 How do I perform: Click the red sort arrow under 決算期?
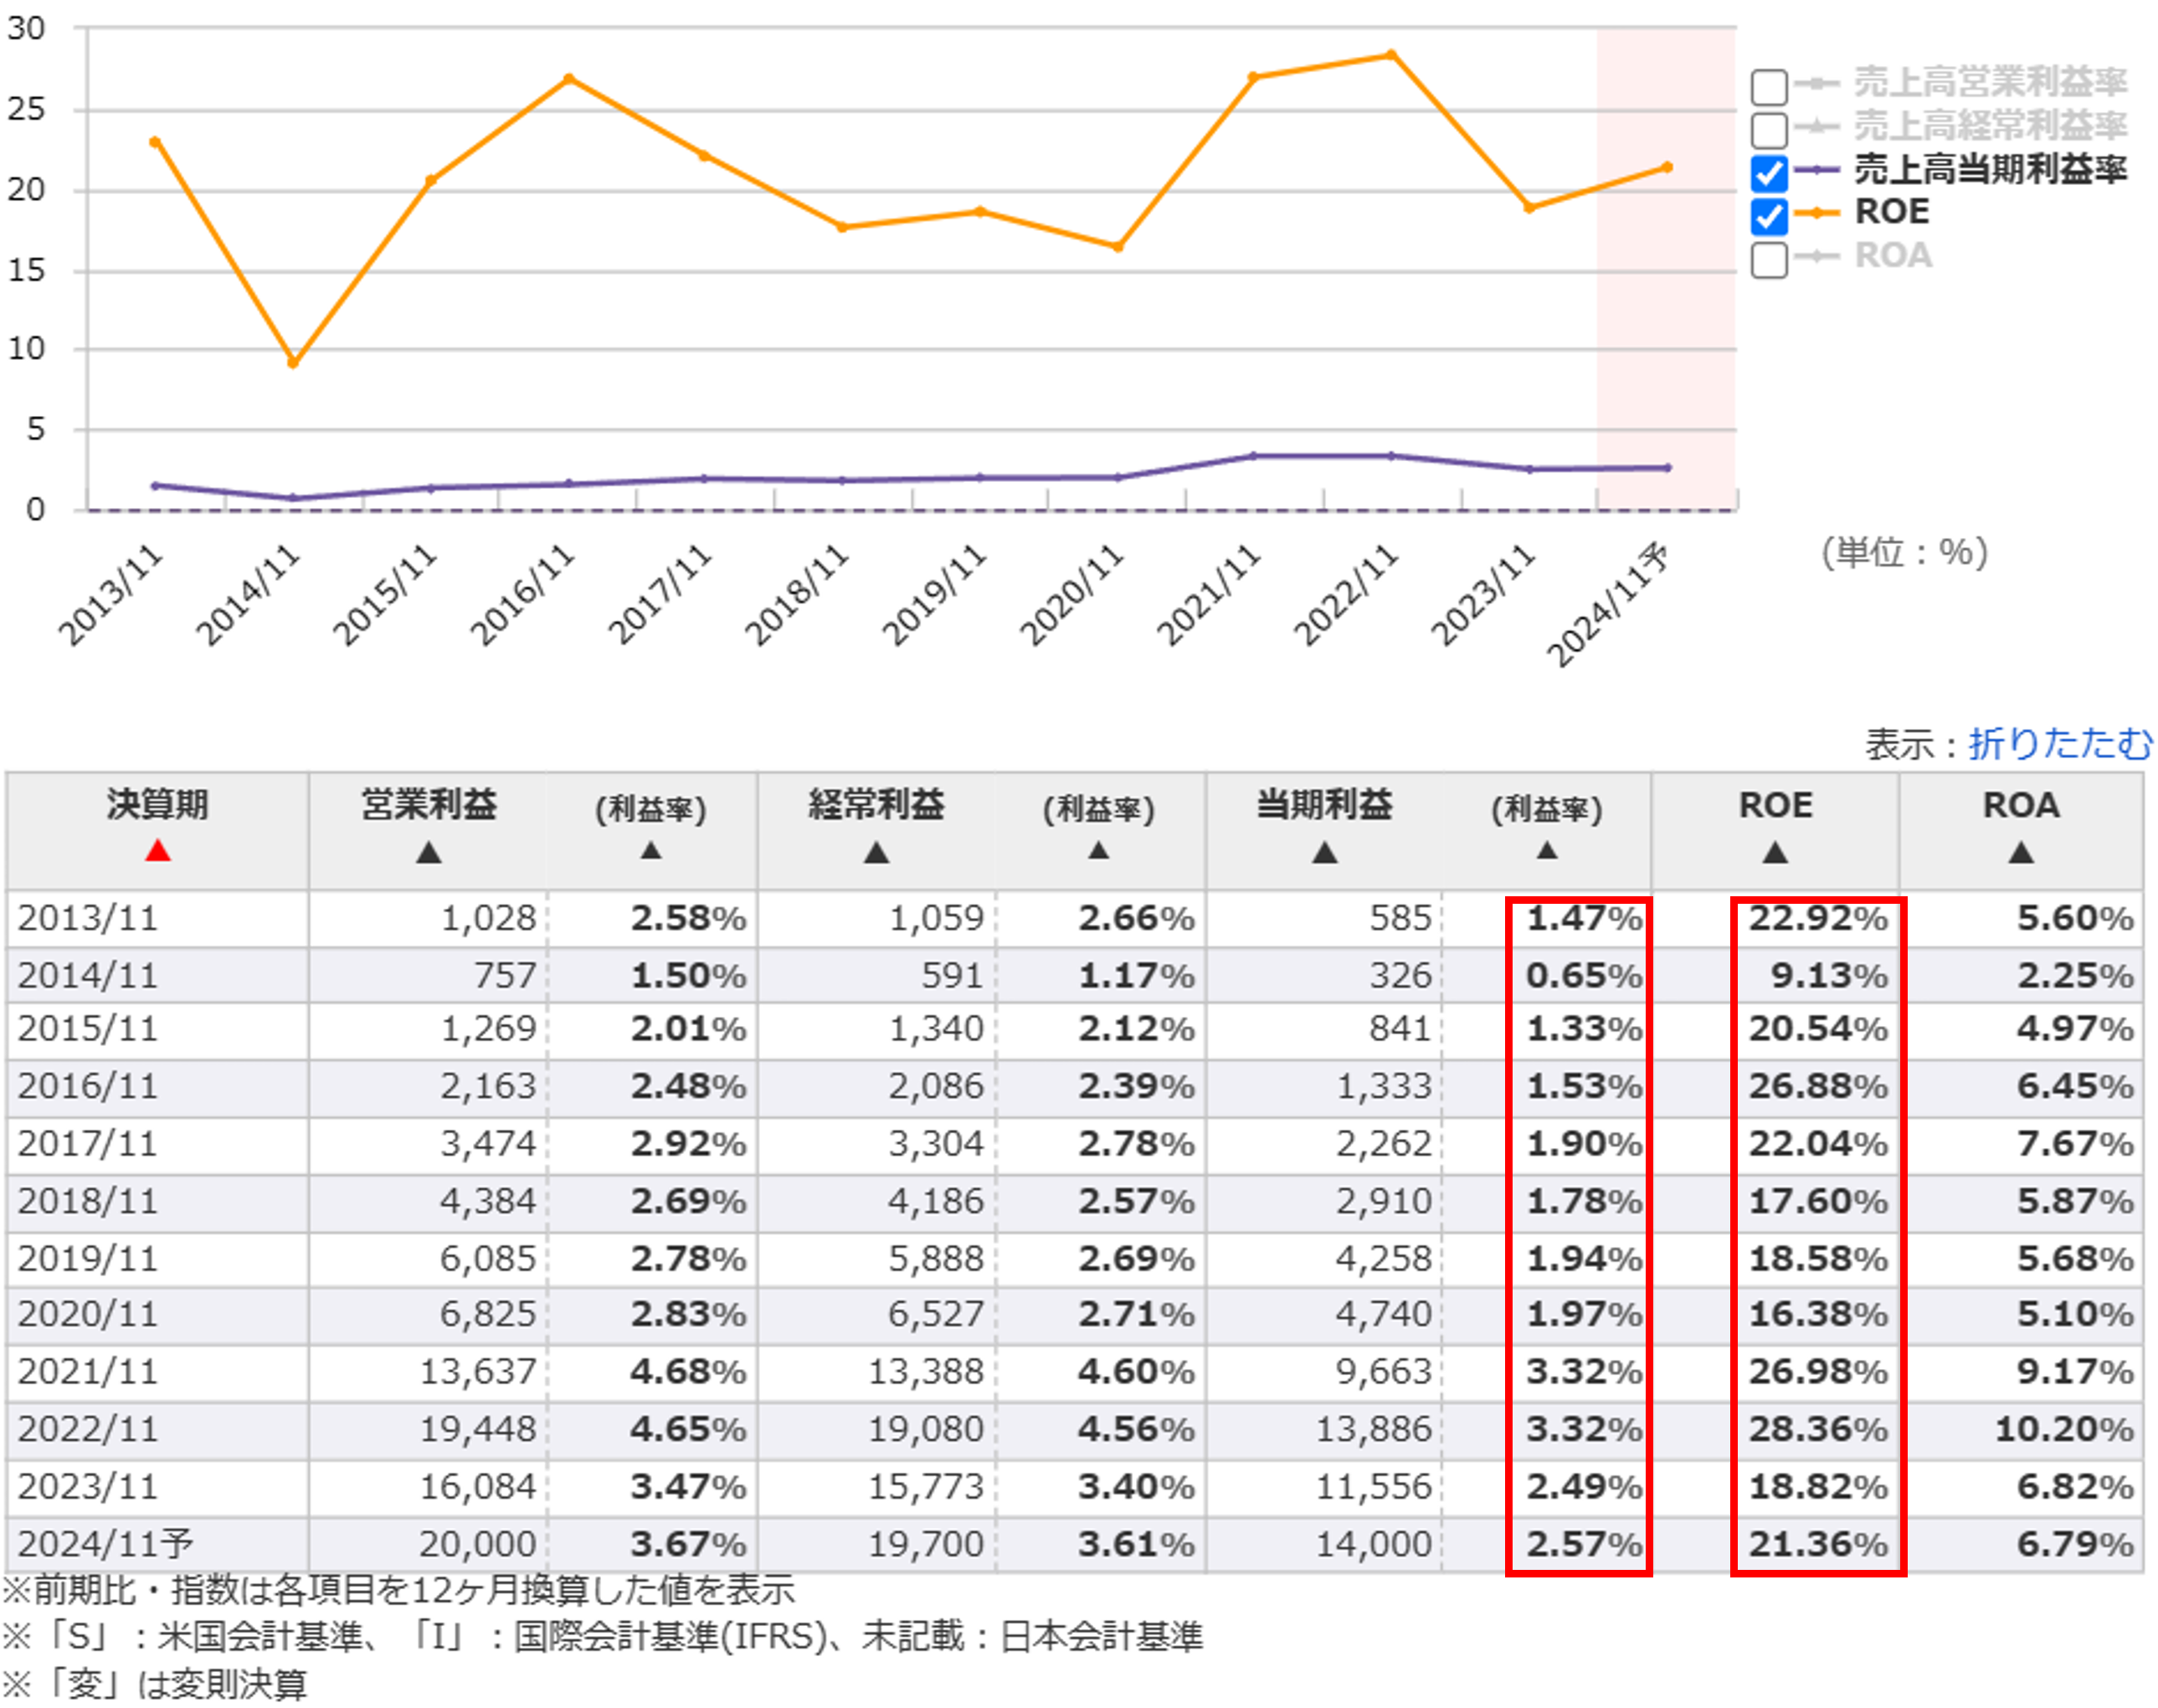pos(158,851)
